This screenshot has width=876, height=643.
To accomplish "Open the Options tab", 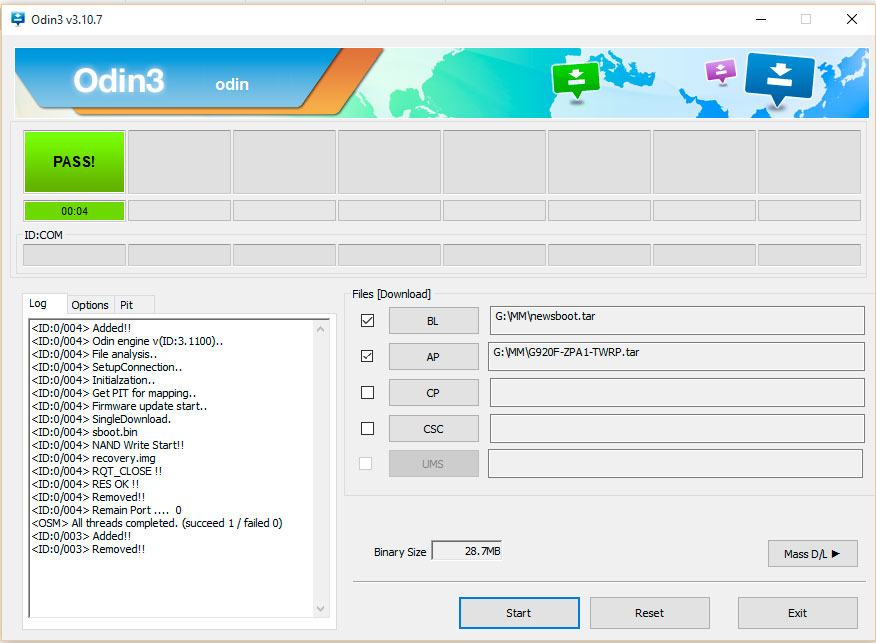I will 90,305.
